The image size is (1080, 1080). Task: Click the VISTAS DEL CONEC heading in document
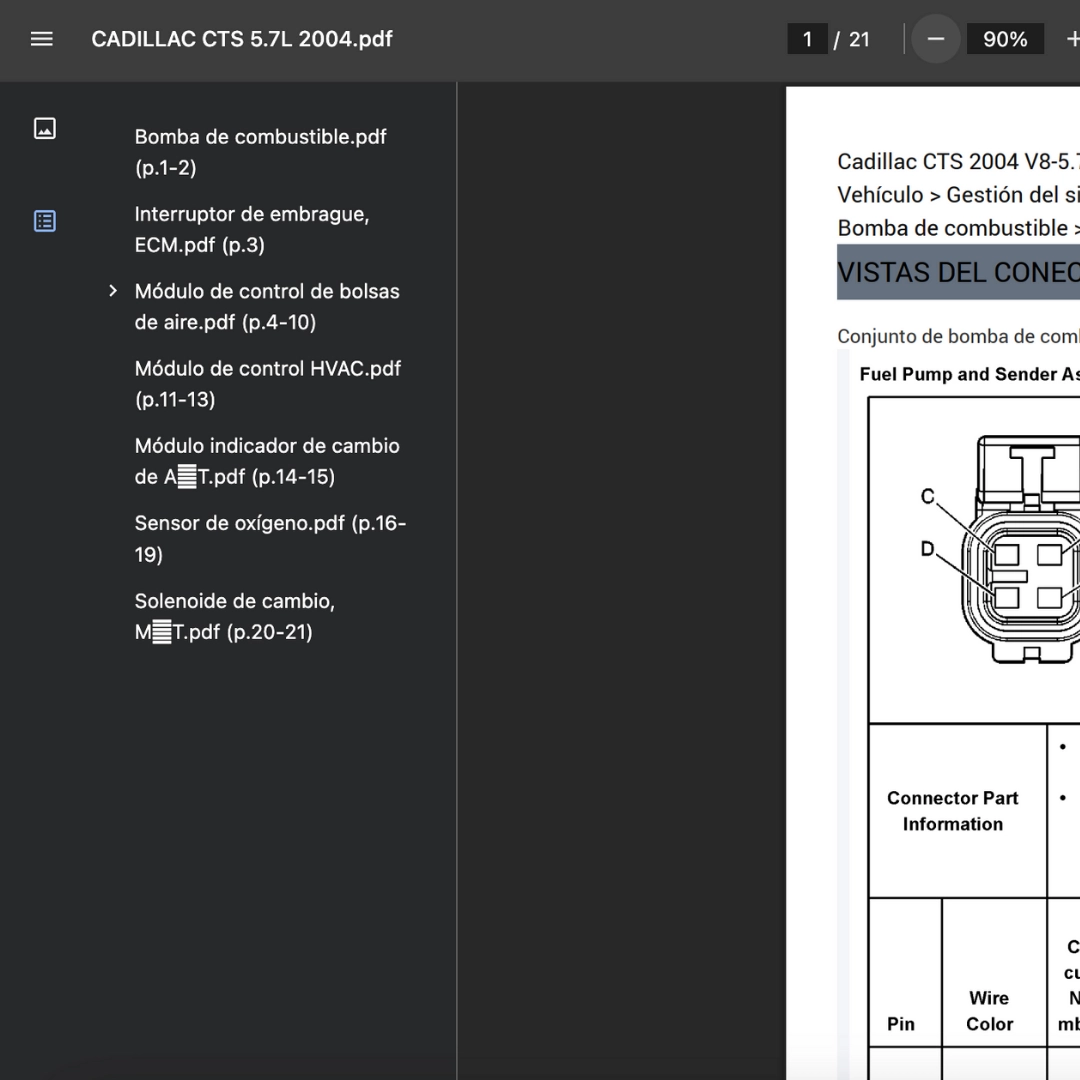point(958,273)
